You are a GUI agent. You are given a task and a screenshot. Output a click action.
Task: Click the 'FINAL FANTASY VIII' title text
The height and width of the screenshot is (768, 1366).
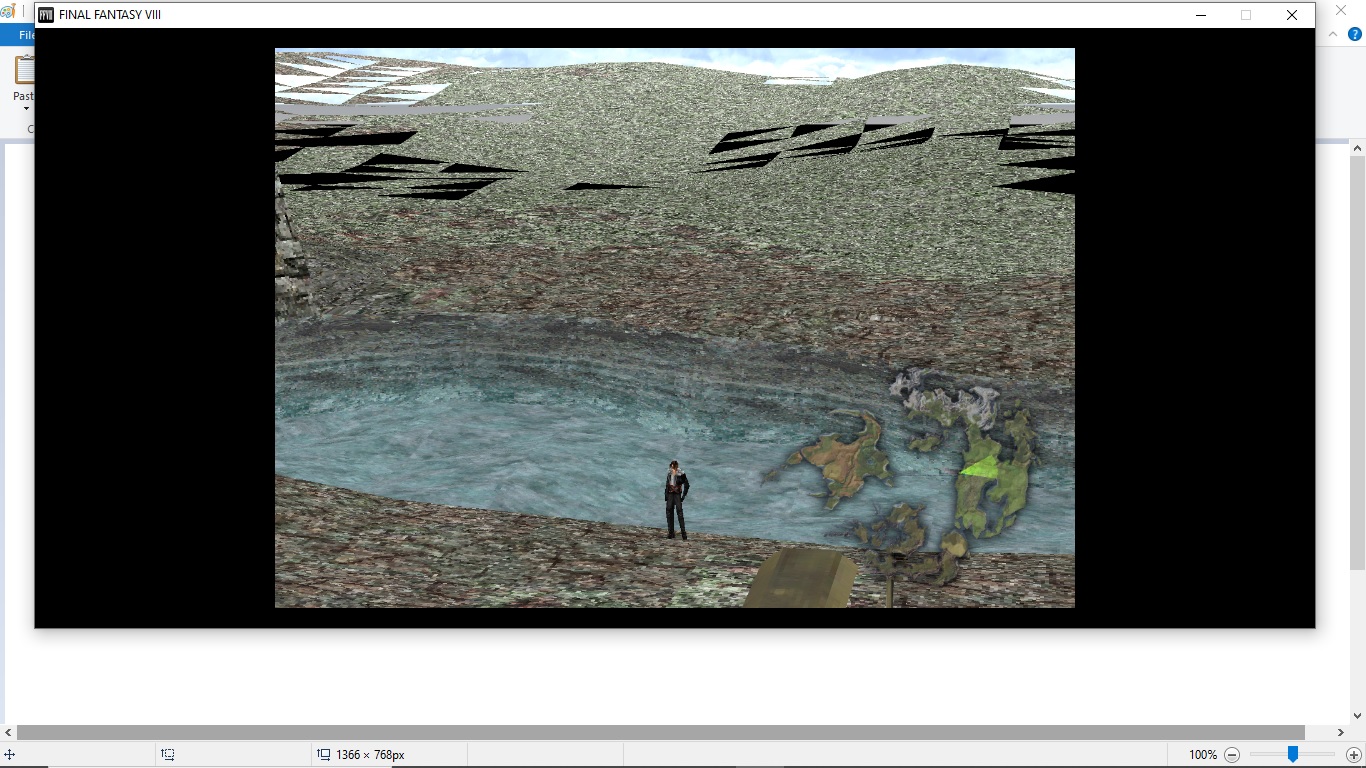coord(110,15)
